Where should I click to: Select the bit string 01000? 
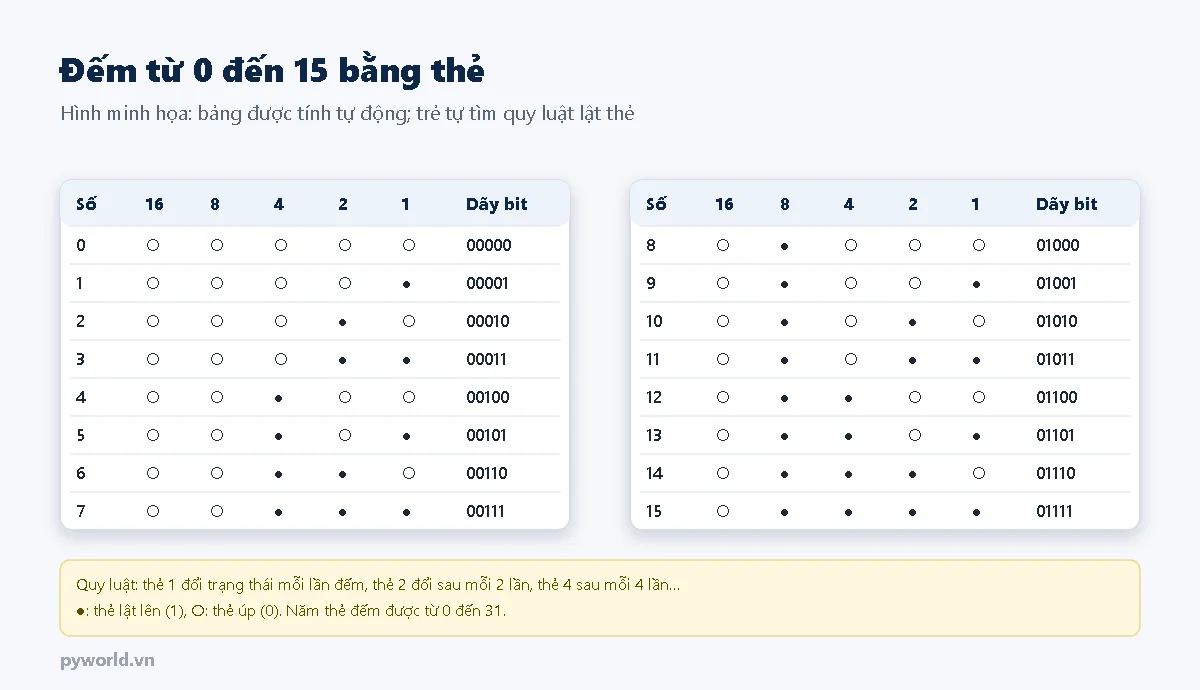tap(1058, 245)
